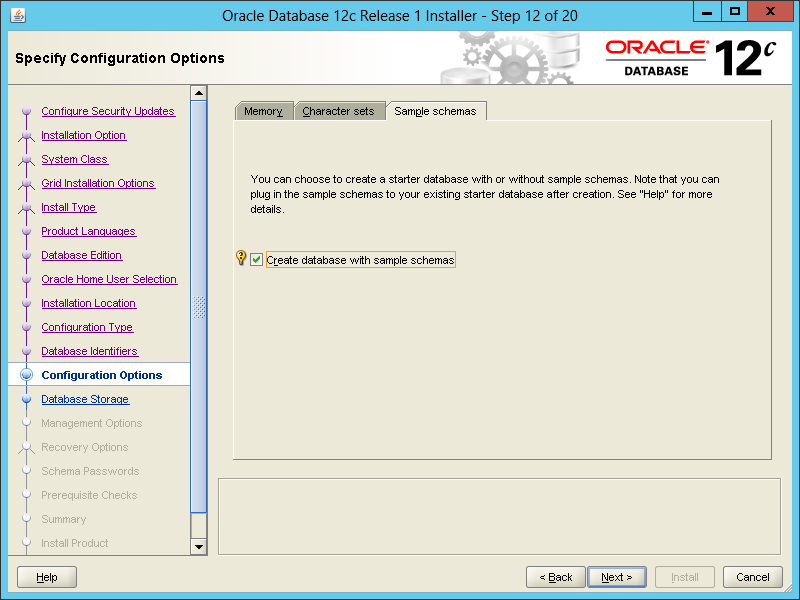Go to Configure Security Updates step
This screenshot has height=600, width=800.
[x=108, y=111]
